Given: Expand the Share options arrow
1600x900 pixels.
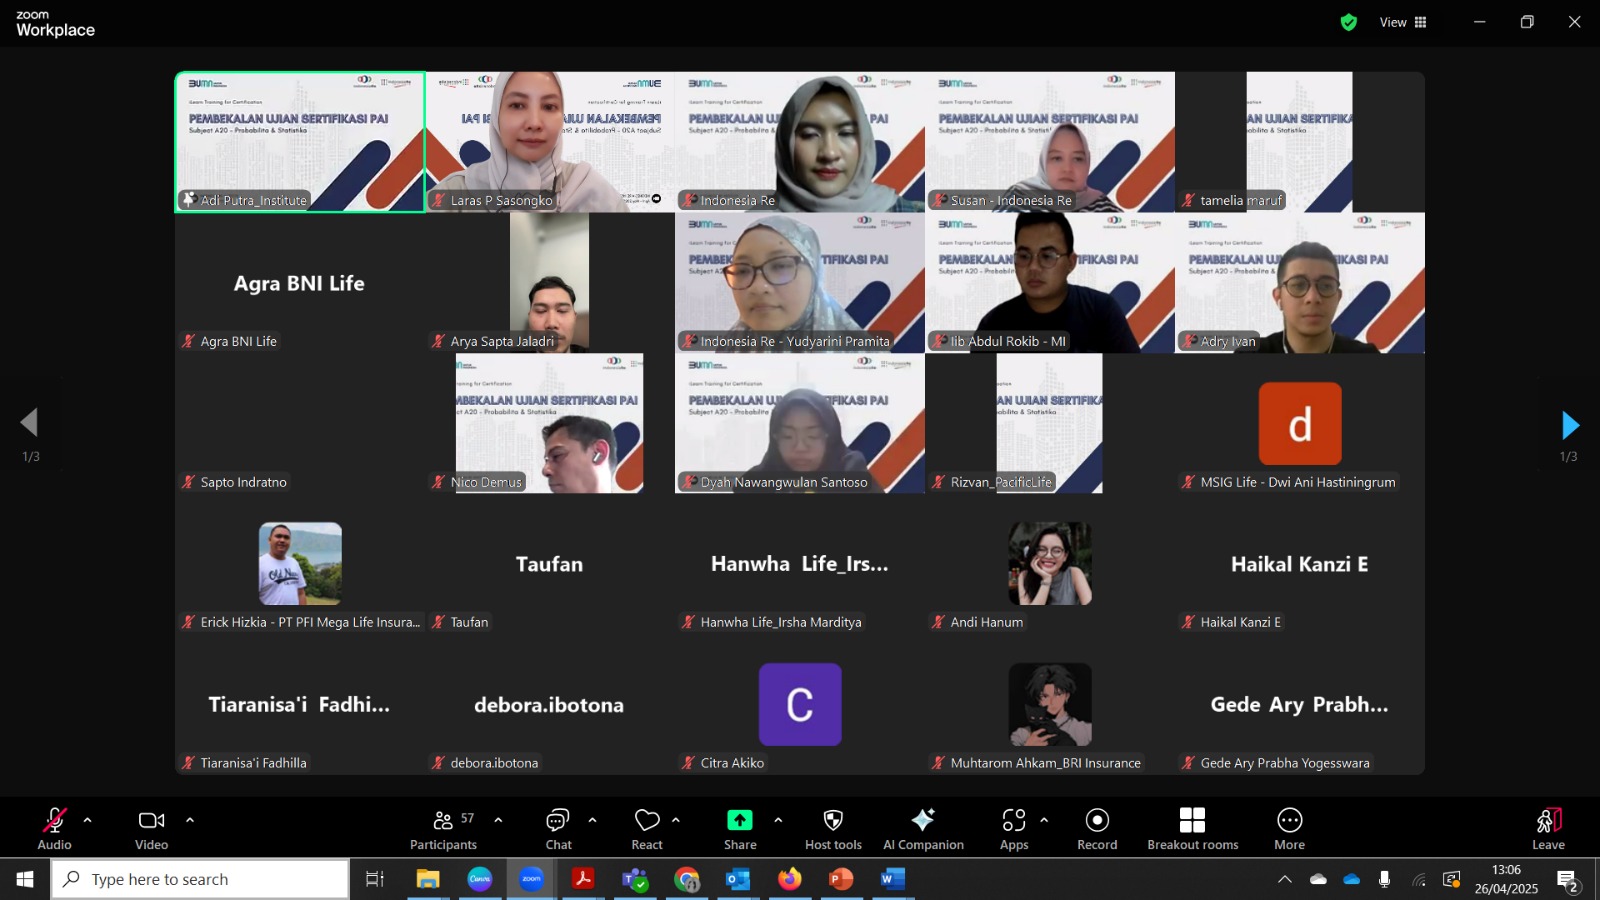Looking at the screenshot, I should 778,820.
